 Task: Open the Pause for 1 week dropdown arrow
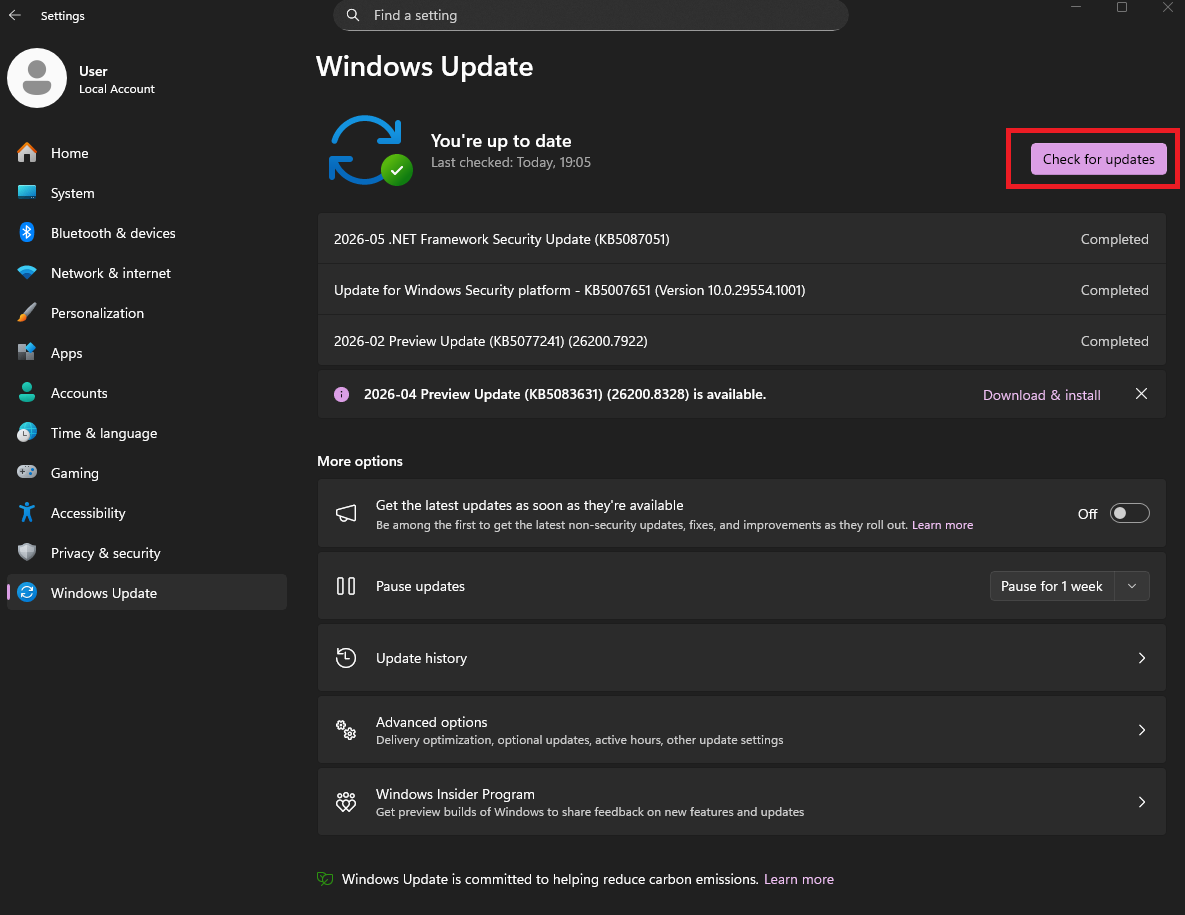click(1131, 586)
